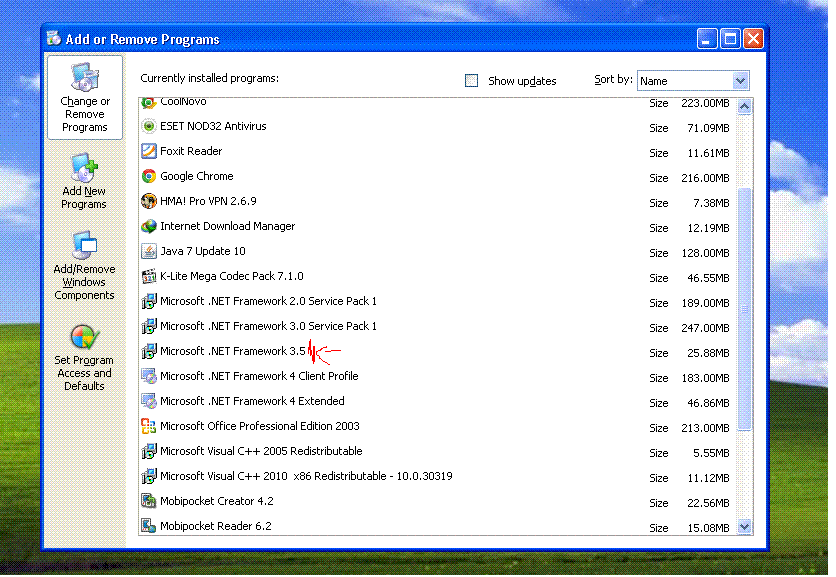This screenshot has height=577, width=836.
Task: Select Microsoft .NET Framework 3.5 entry
Action: click(437, 352)
